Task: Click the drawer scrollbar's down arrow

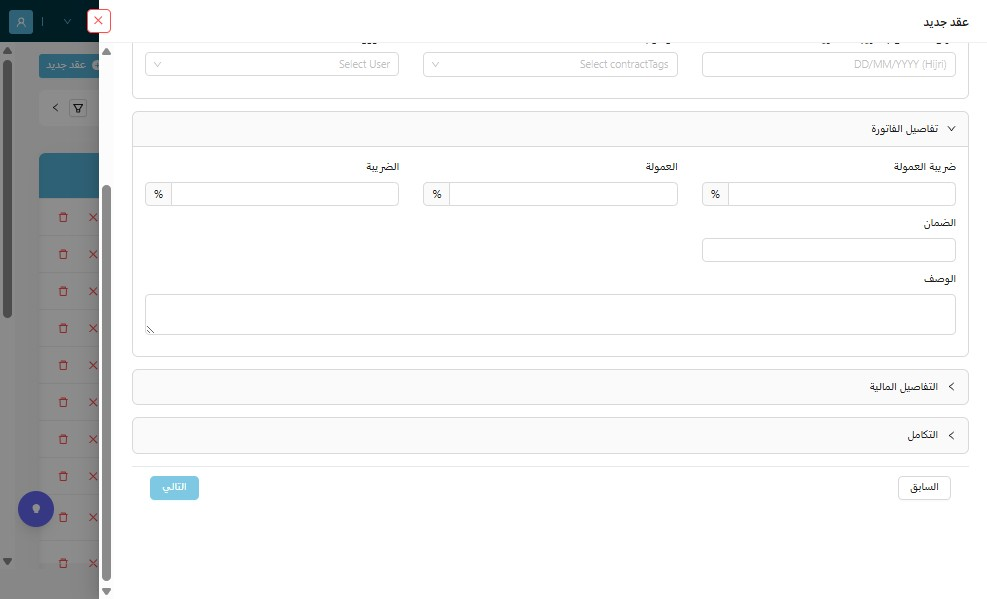Action: pyautogui.click(x=106, y=591)
